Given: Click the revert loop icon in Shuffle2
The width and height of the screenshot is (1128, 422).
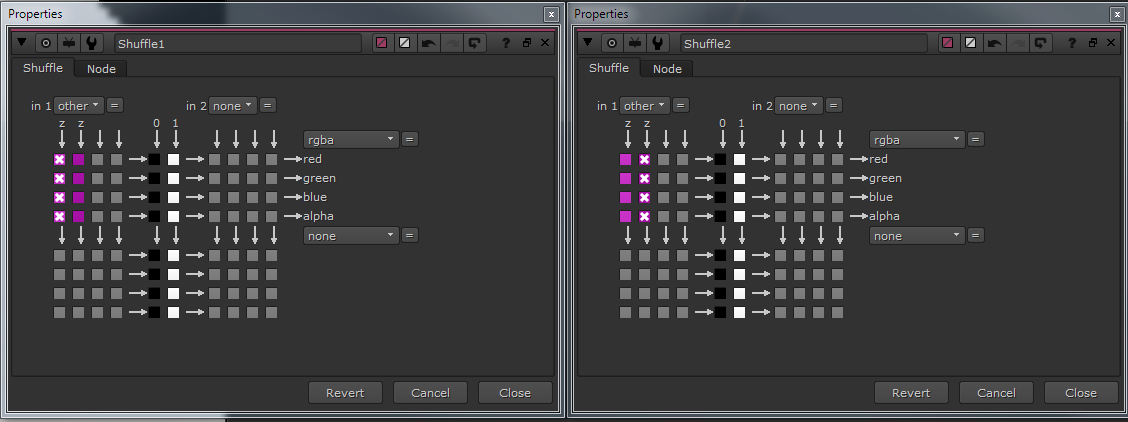Looking at the screenshot, I should [x=1040, y=43].
